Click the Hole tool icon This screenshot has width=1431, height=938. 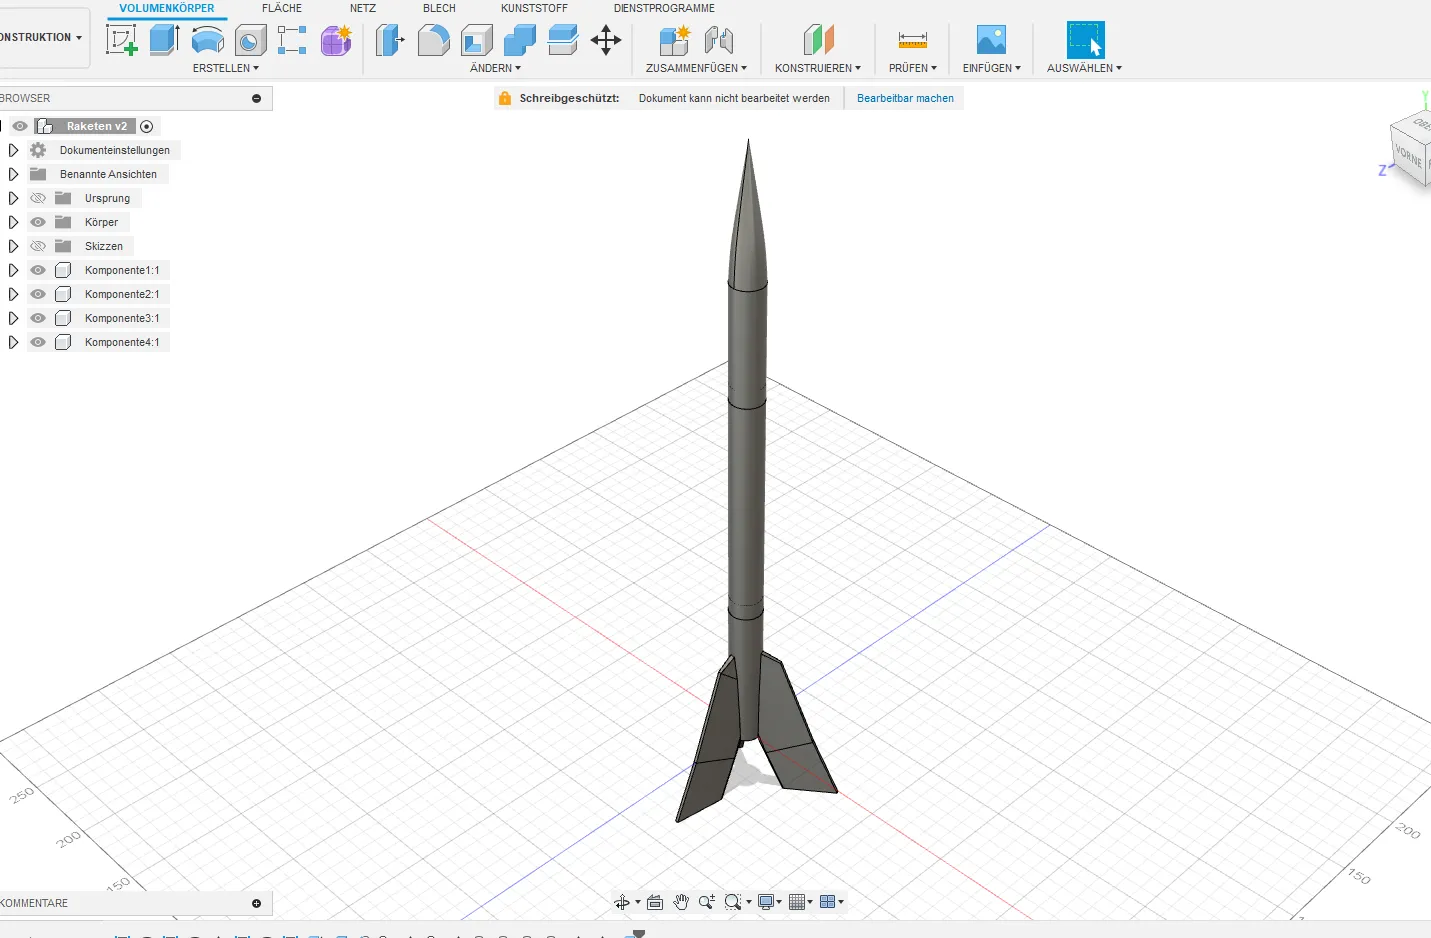[250, 40]
